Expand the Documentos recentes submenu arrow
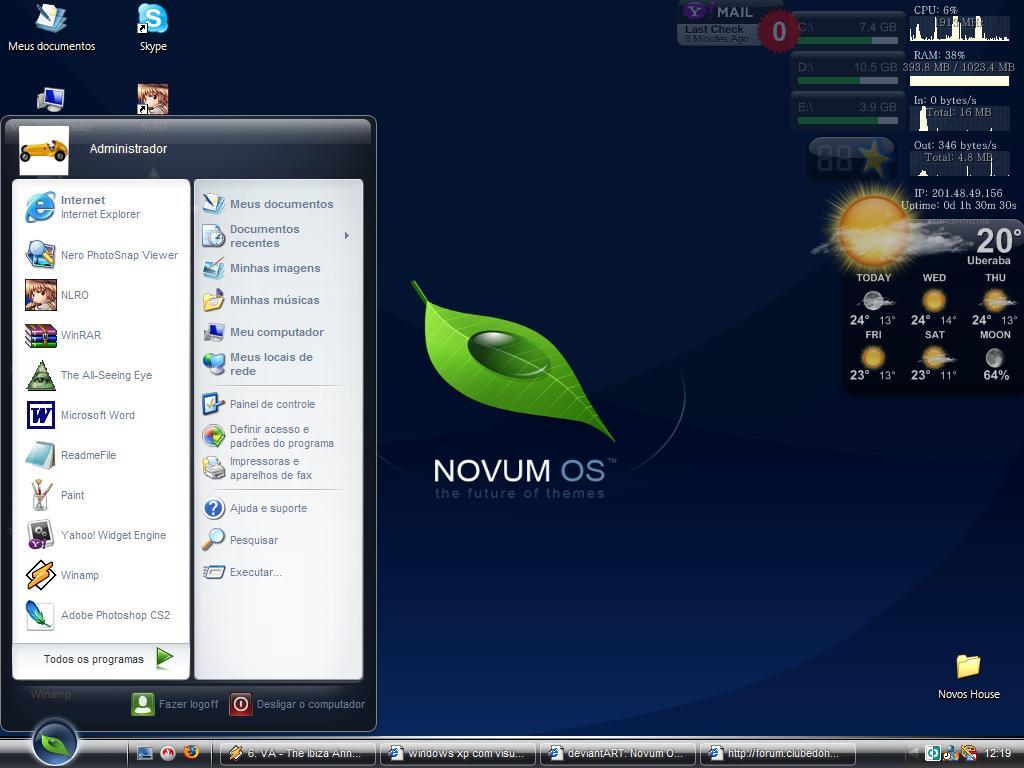1024x768 pixels. (x=347, y=236)
